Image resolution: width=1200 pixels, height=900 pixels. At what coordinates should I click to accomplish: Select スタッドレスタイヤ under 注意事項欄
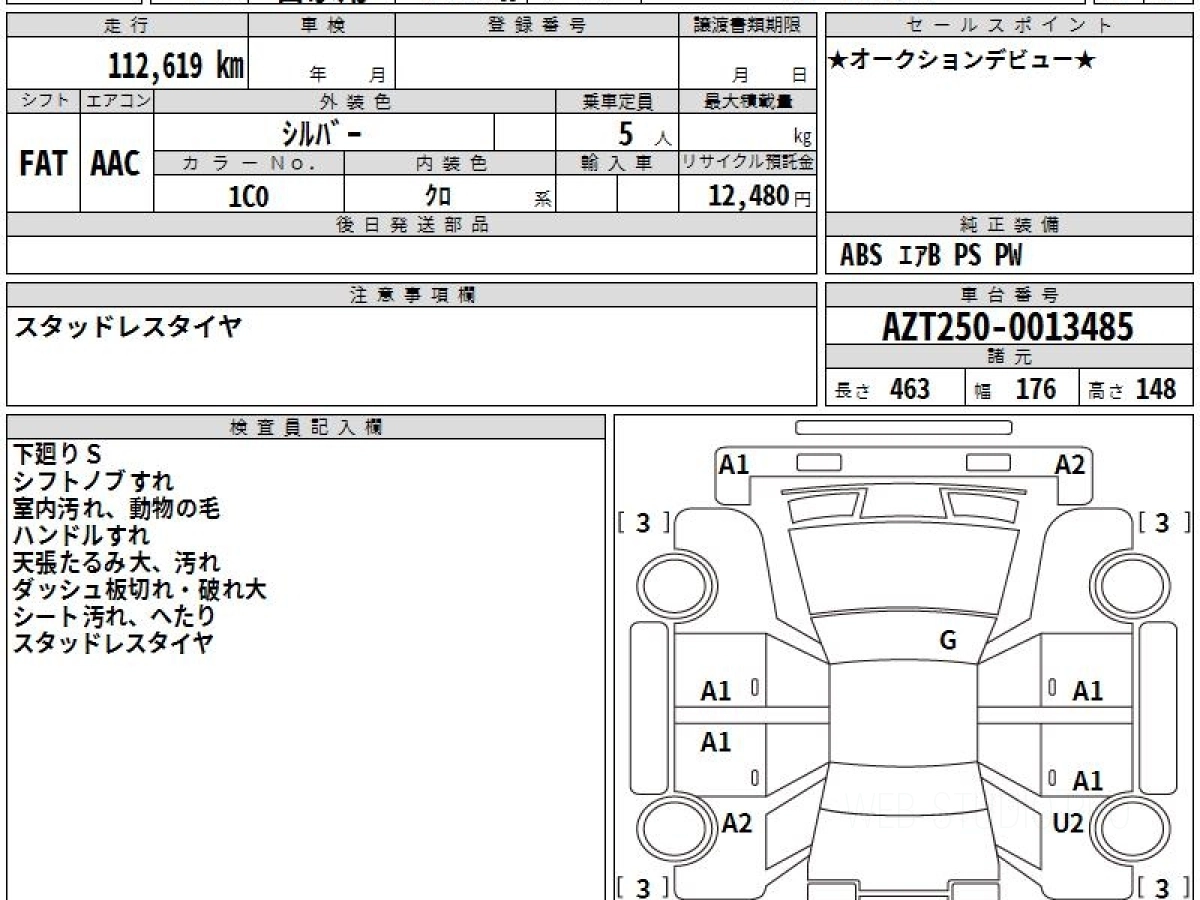click(127, 326)
